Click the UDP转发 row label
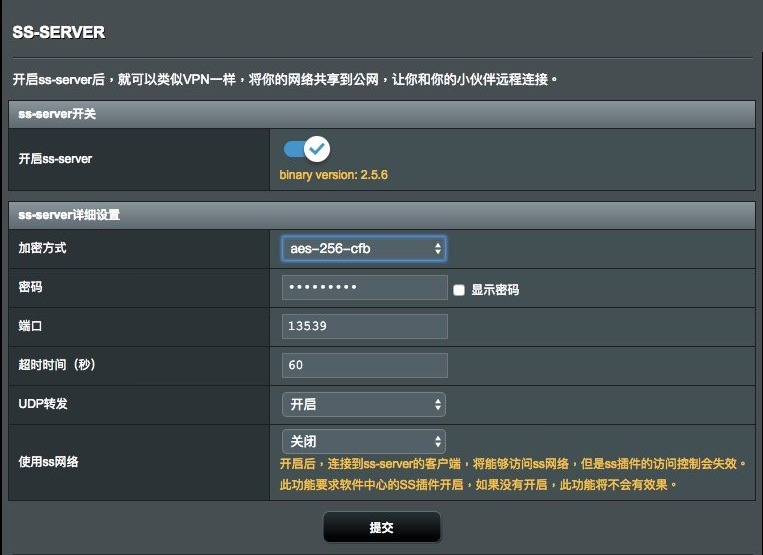The width and height of the screenshot is (763, 555). pyautogui.click(x=43, y=404)
